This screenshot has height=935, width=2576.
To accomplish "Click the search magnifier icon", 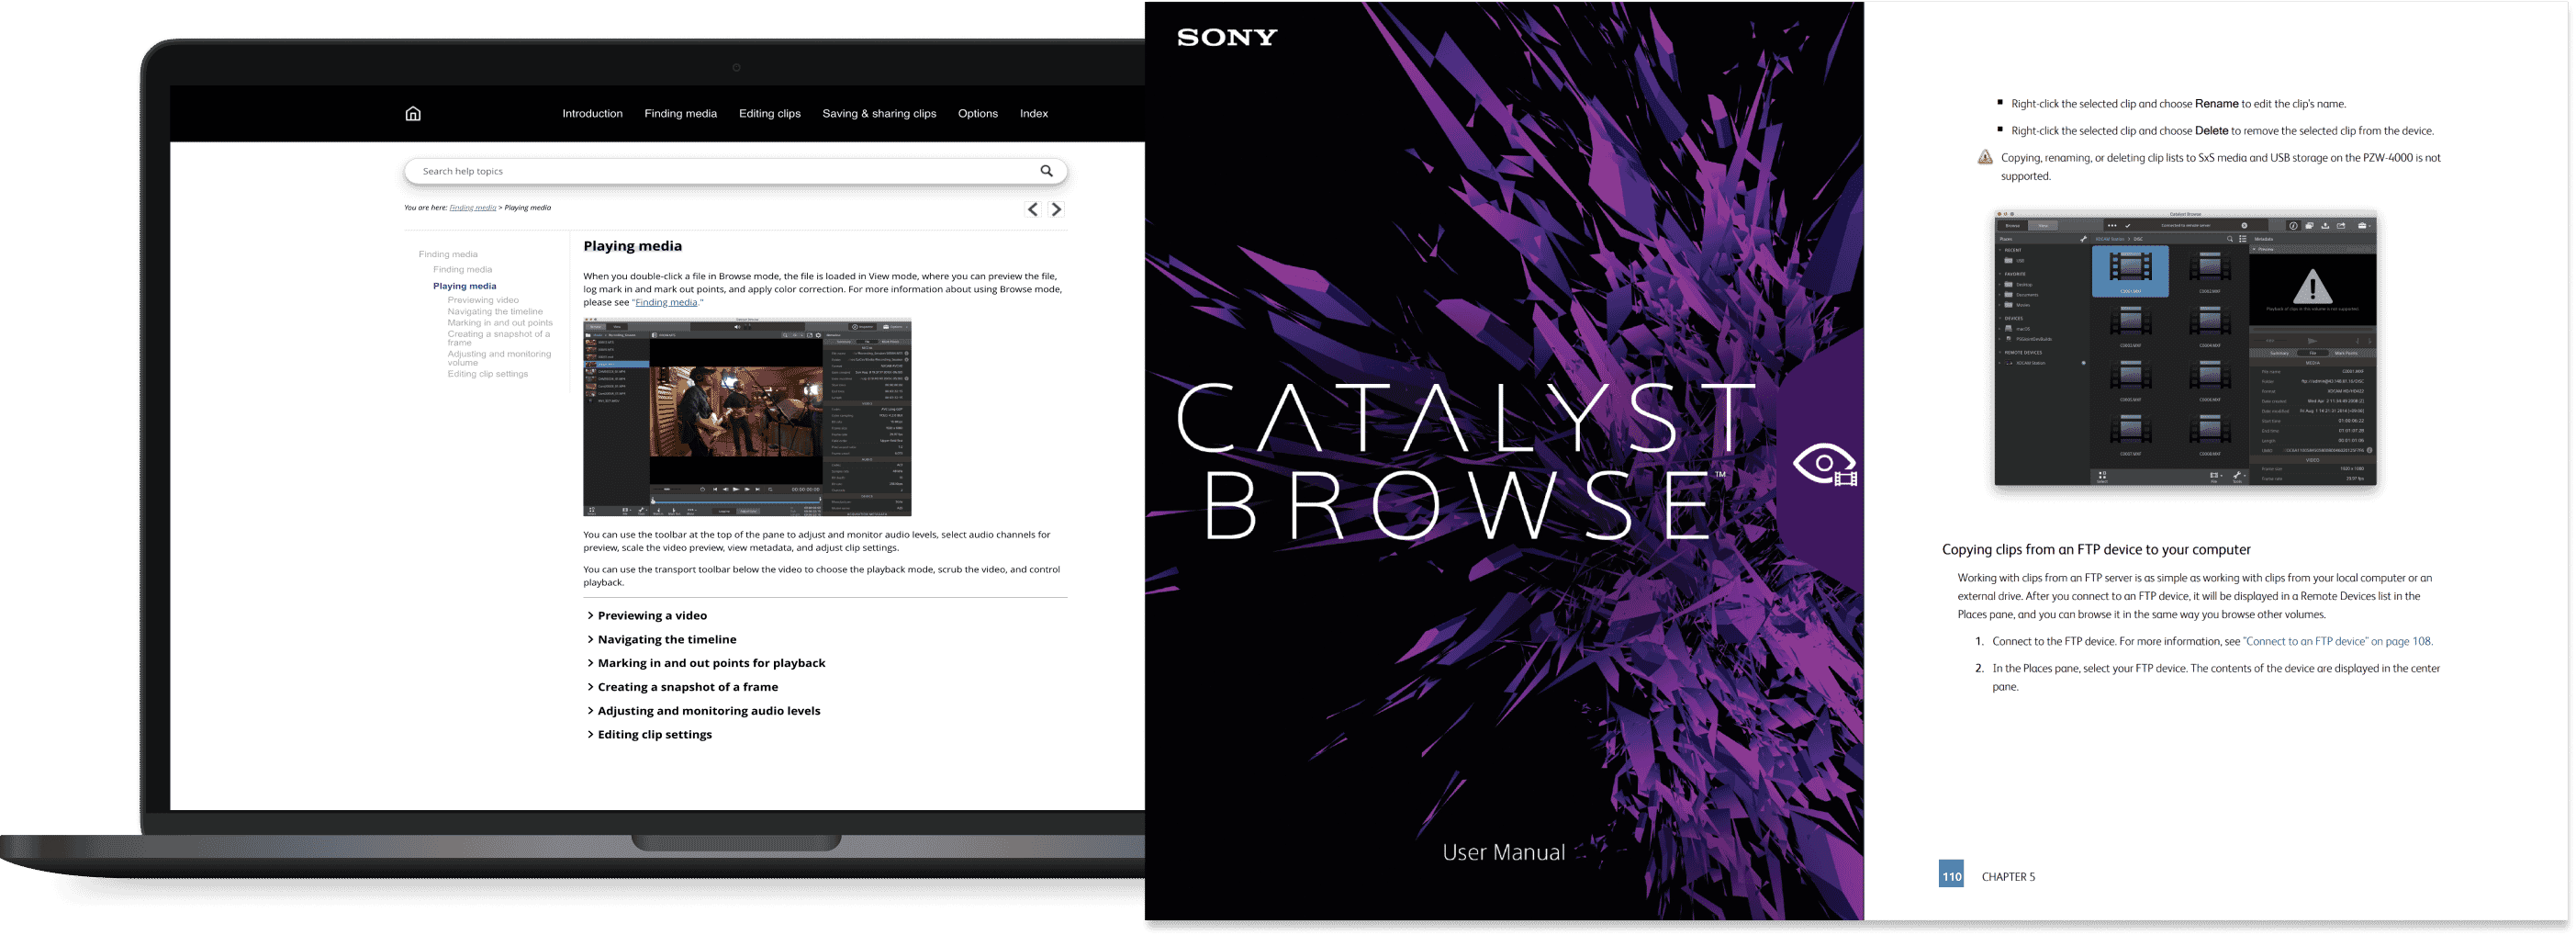I will pos(1046,170).
